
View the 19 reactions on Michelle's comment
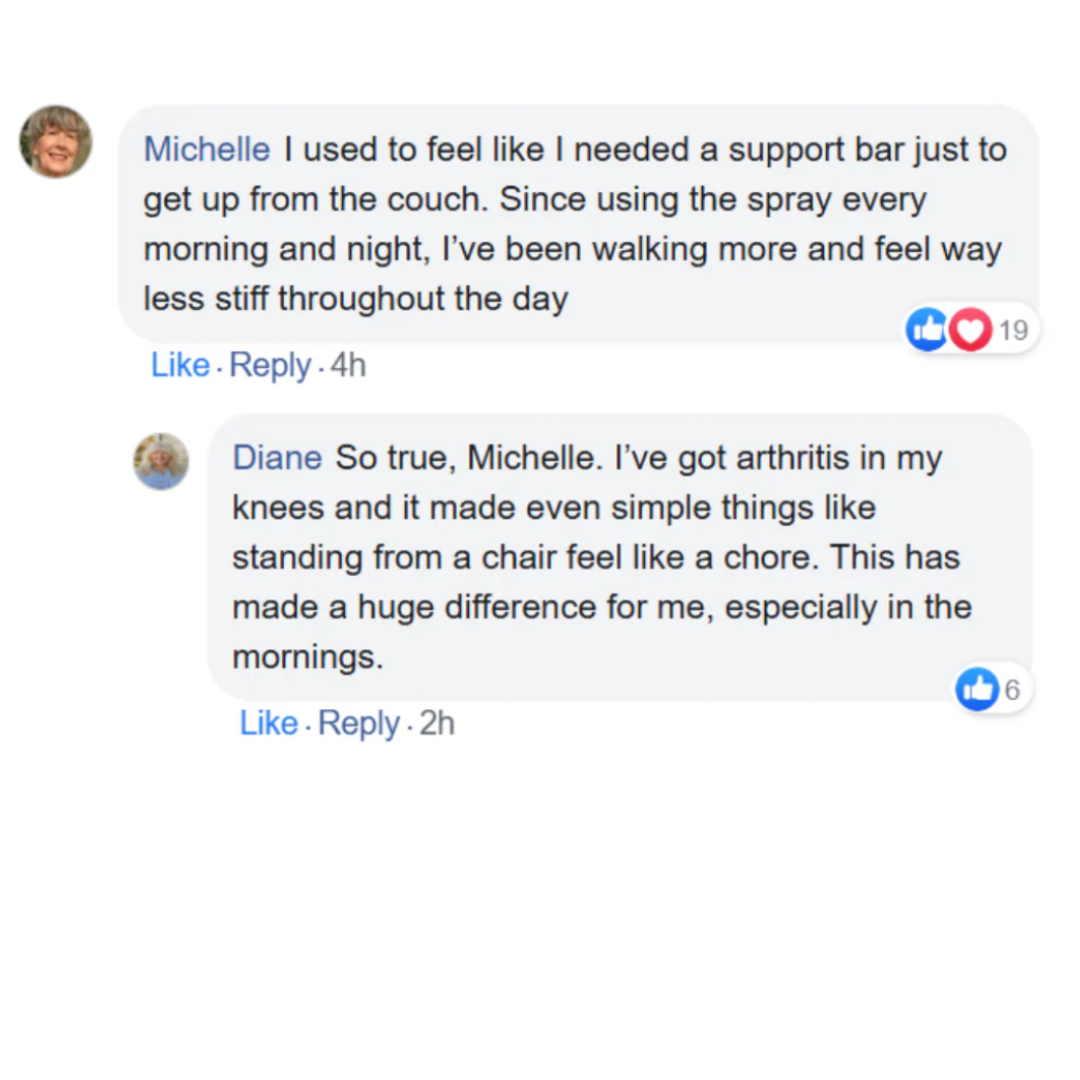tap(1014, 330)
